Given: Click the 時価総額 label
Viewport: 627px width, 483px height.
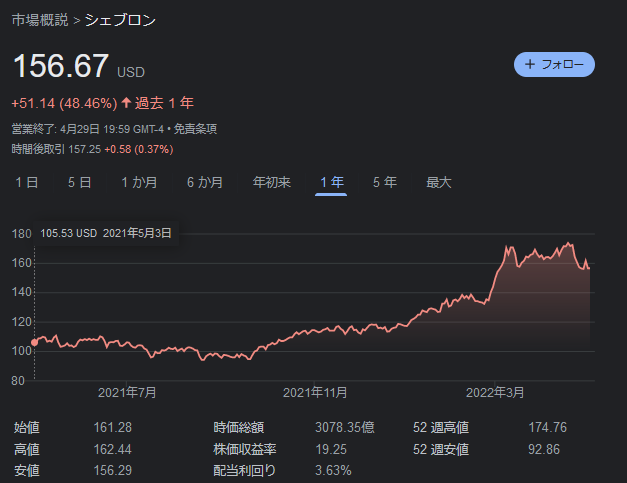Looking at the screenshot, I should 239,427.
